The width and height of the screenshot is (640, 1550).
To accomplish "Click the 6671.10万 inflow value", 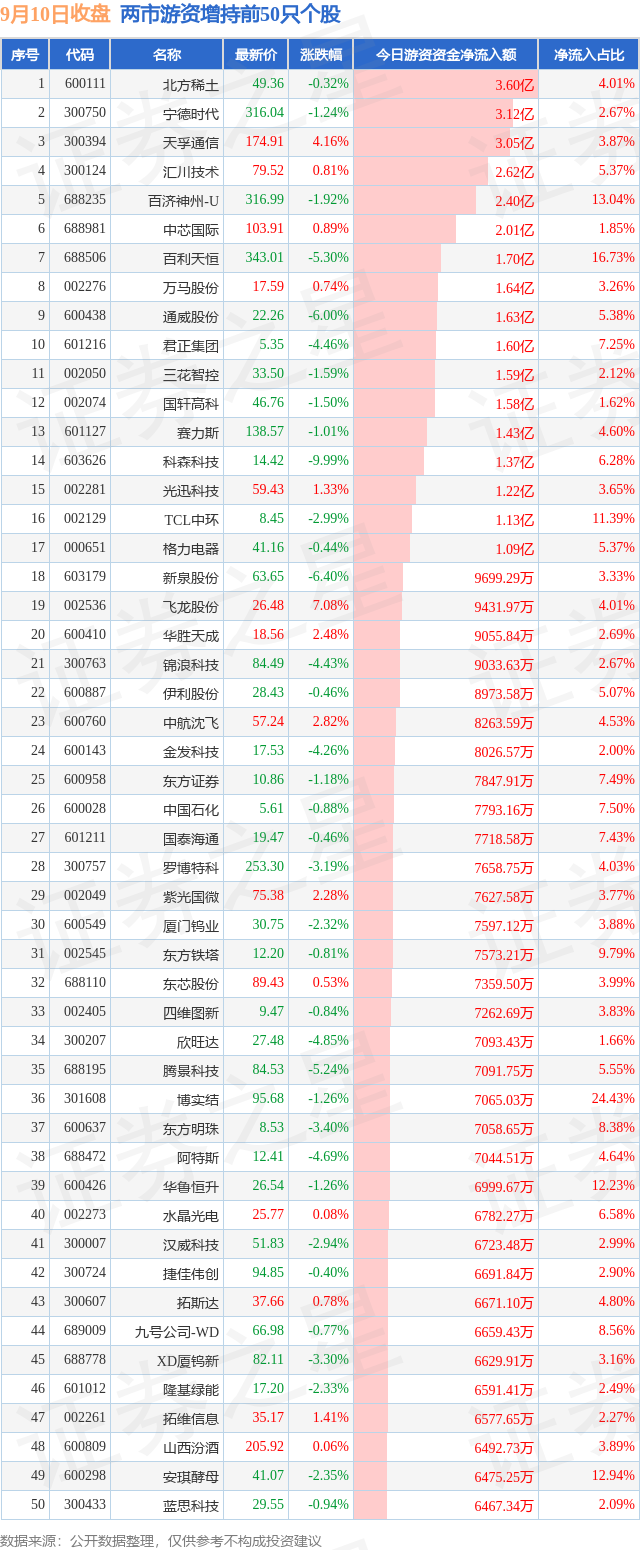I will pyautogui.click(x=503, y=1303).
